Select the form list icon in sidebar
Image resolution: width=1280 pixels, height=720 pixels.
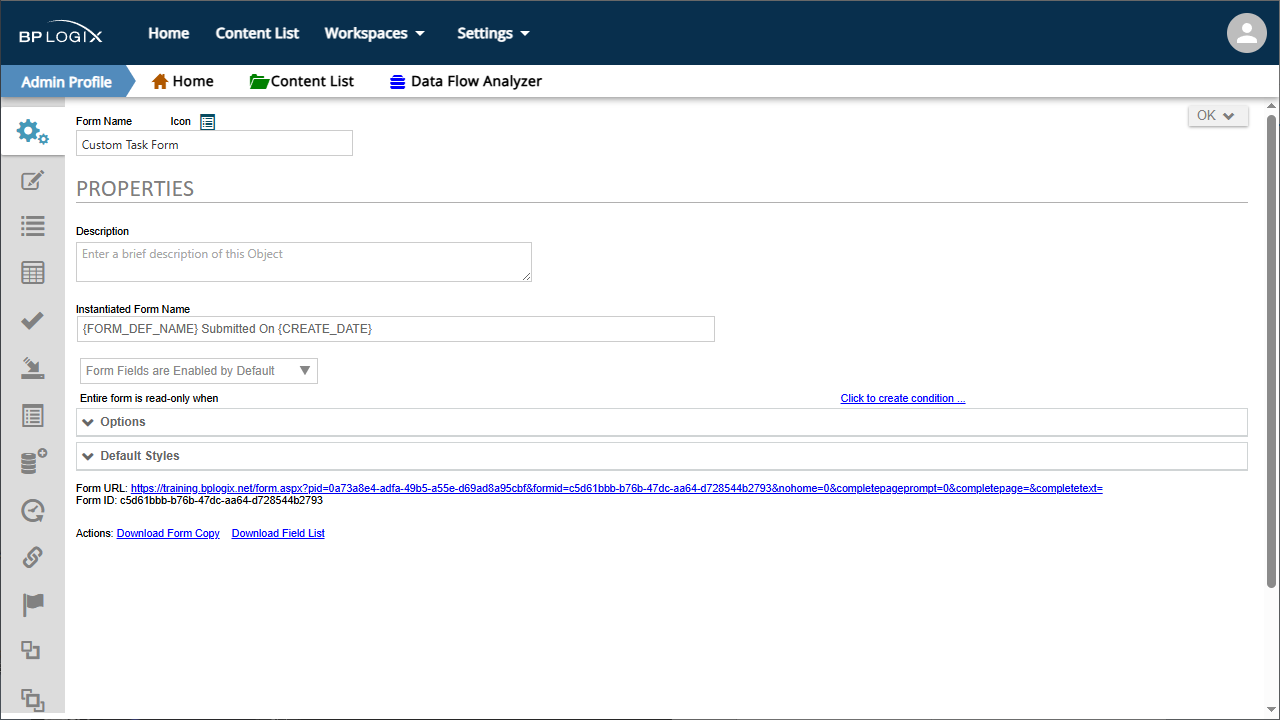click(x=33, y=416)
